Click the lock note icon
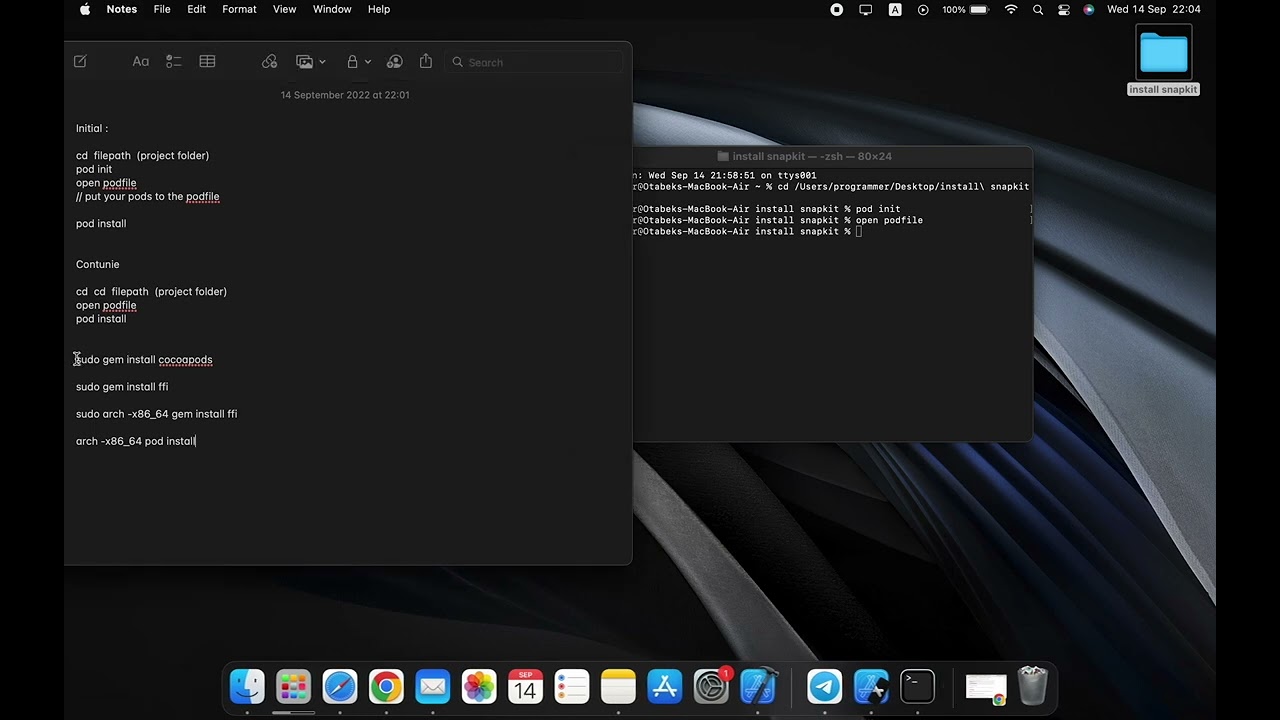Image resolution: width=1280 pixels, height=720 pixels. pos(352,62)
